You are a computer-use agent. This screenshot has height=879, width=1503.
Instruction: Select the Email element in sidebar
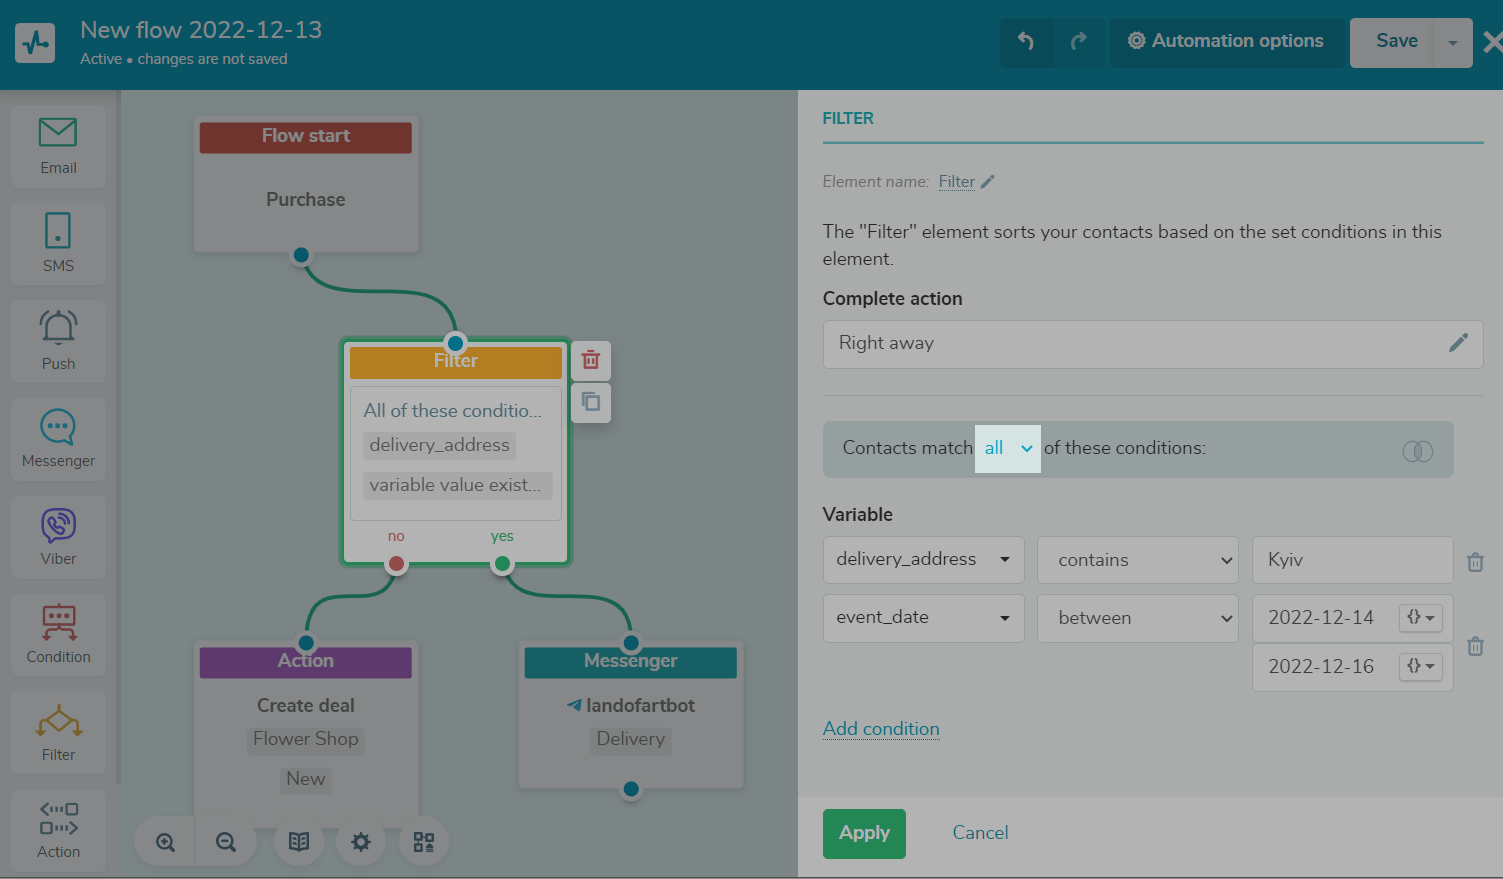58,146
